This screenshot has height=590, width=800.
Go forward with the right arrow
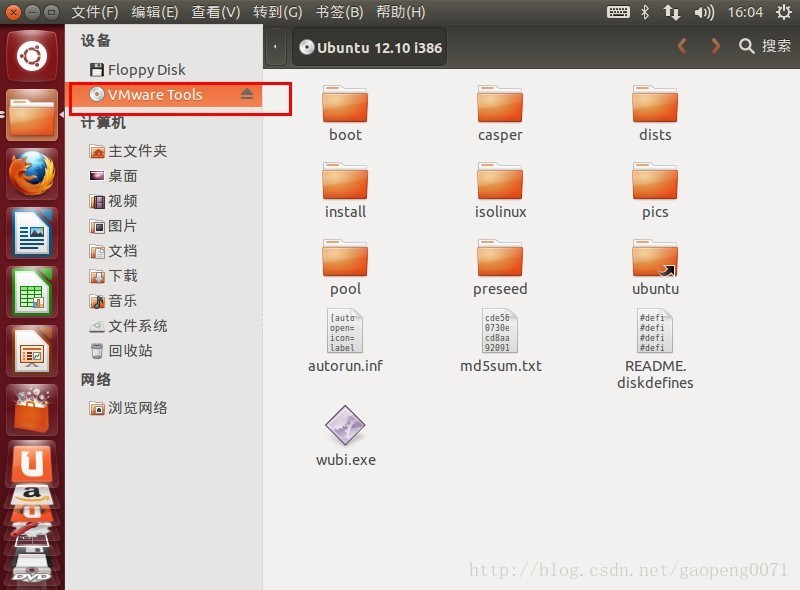(716, 46)
